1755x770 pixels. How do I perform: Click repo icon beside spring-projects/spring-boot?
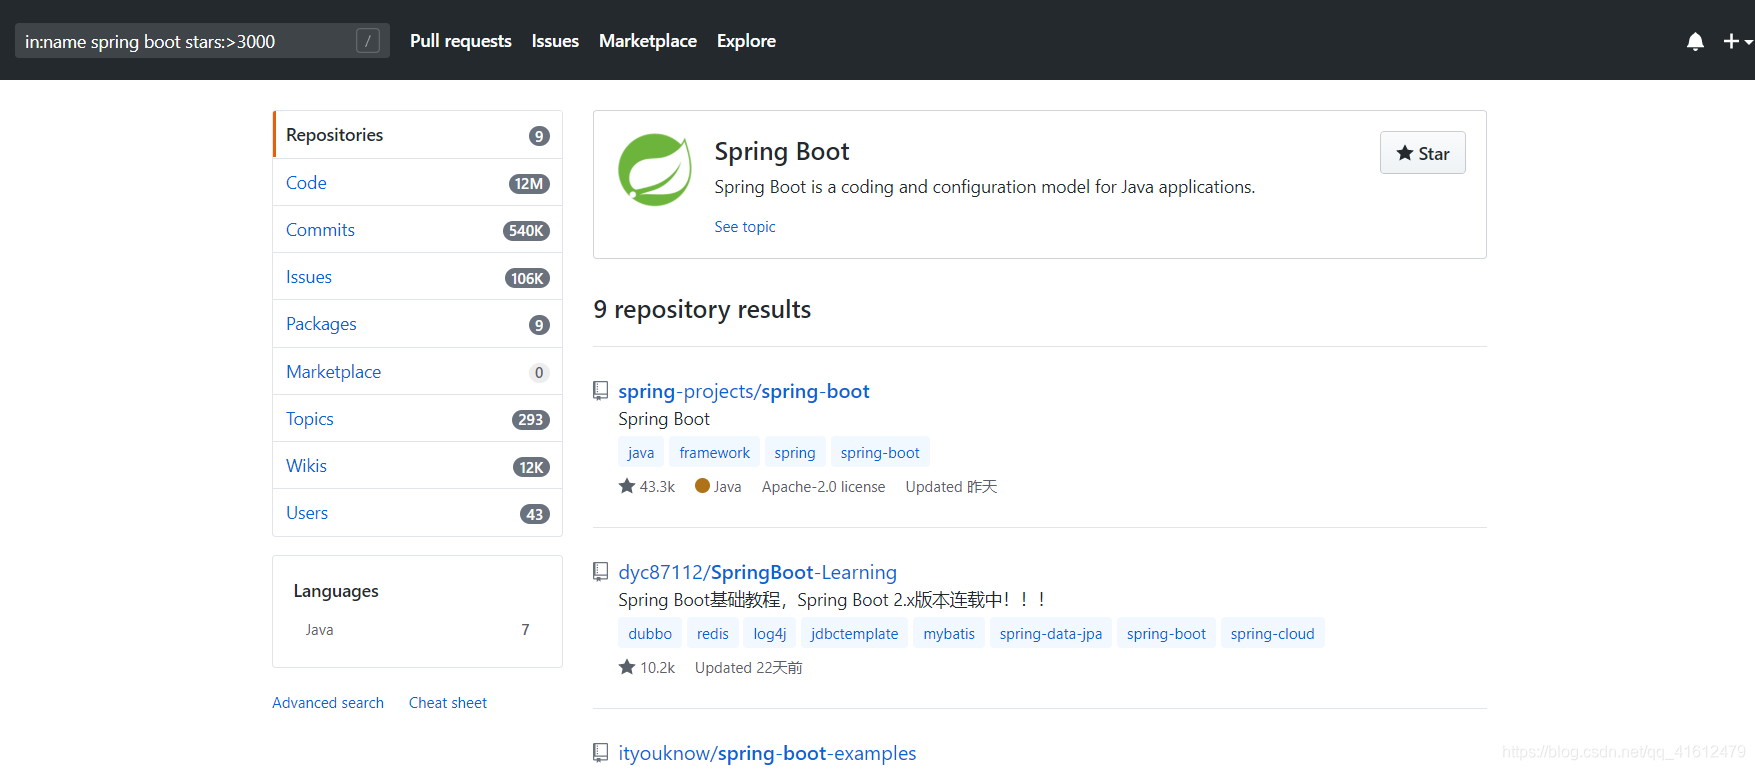(600, 390)
